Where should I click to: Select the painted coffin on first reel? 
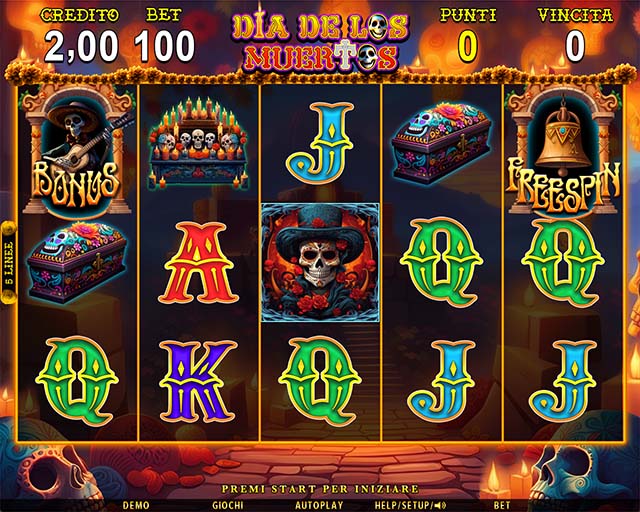(77, 262)
